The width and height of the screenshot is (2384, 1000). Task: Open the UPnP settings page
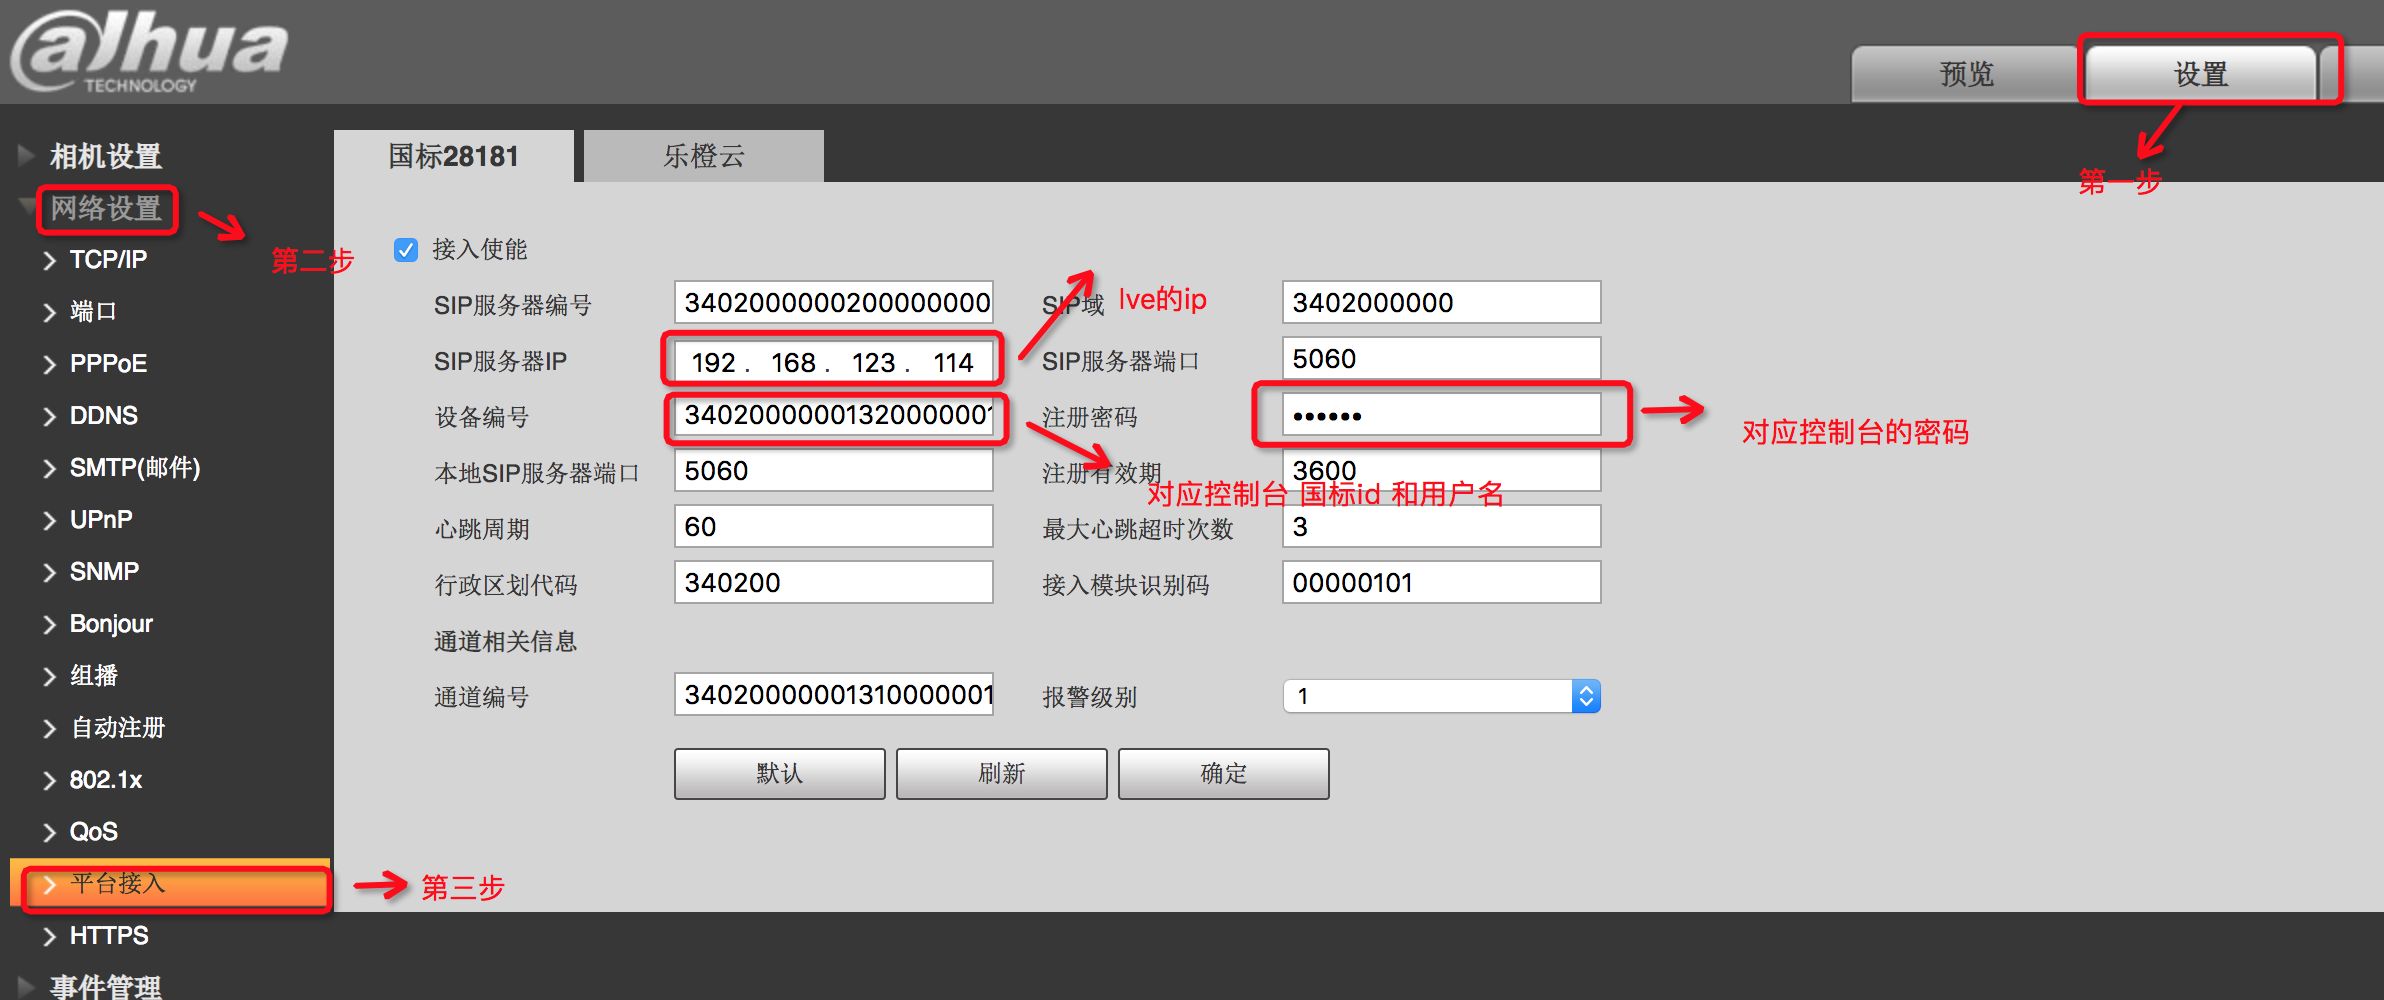(x=100, y=520)
